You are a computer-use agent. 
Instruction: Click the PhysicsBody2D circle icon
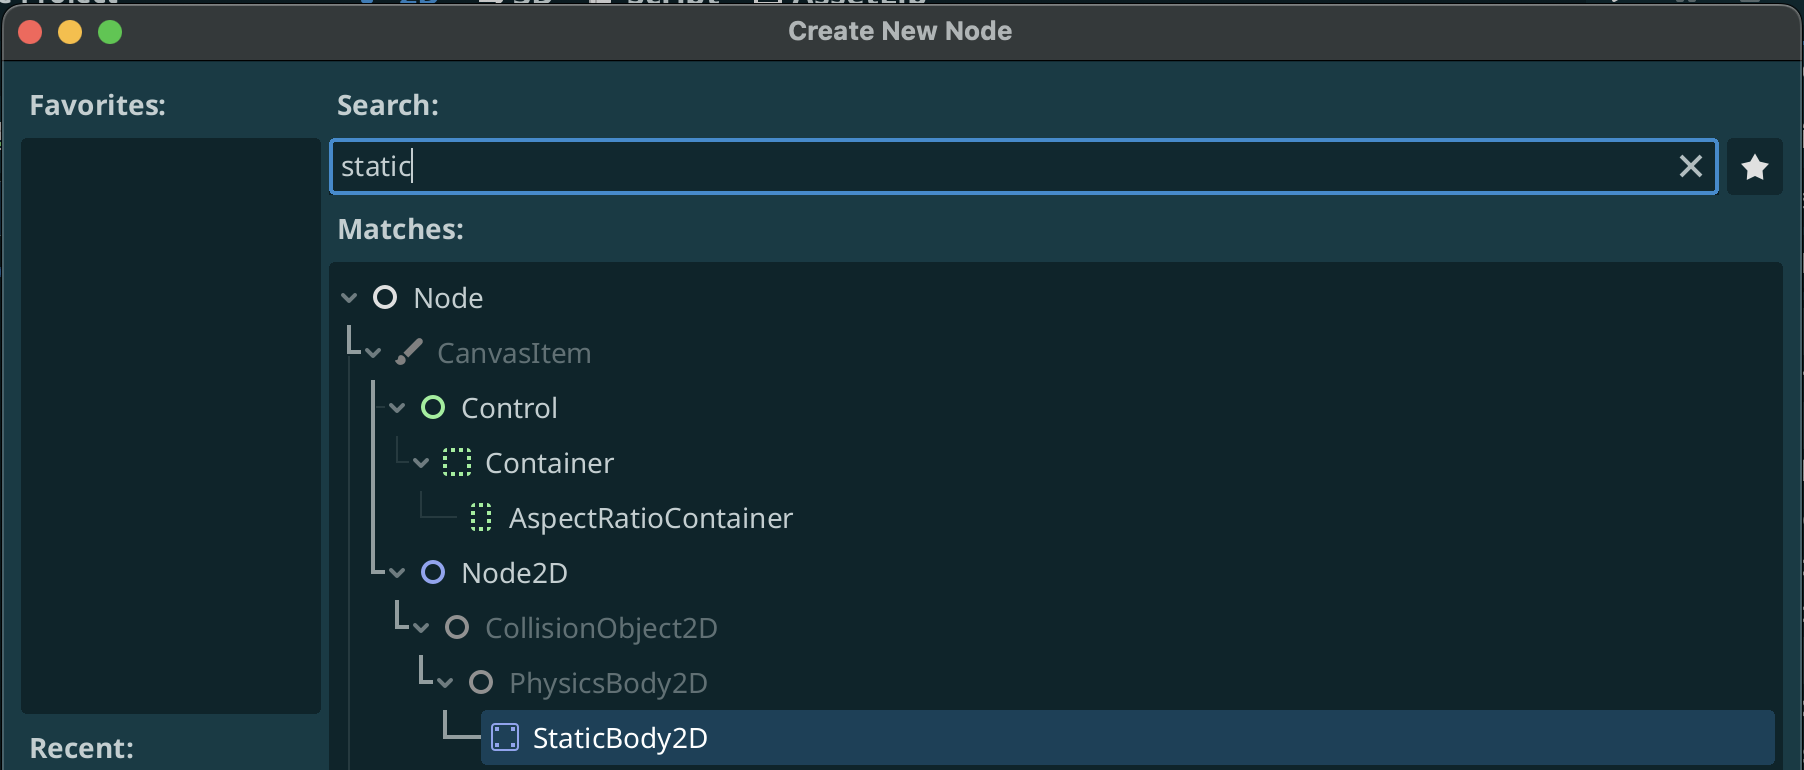(x=481, y=682)
